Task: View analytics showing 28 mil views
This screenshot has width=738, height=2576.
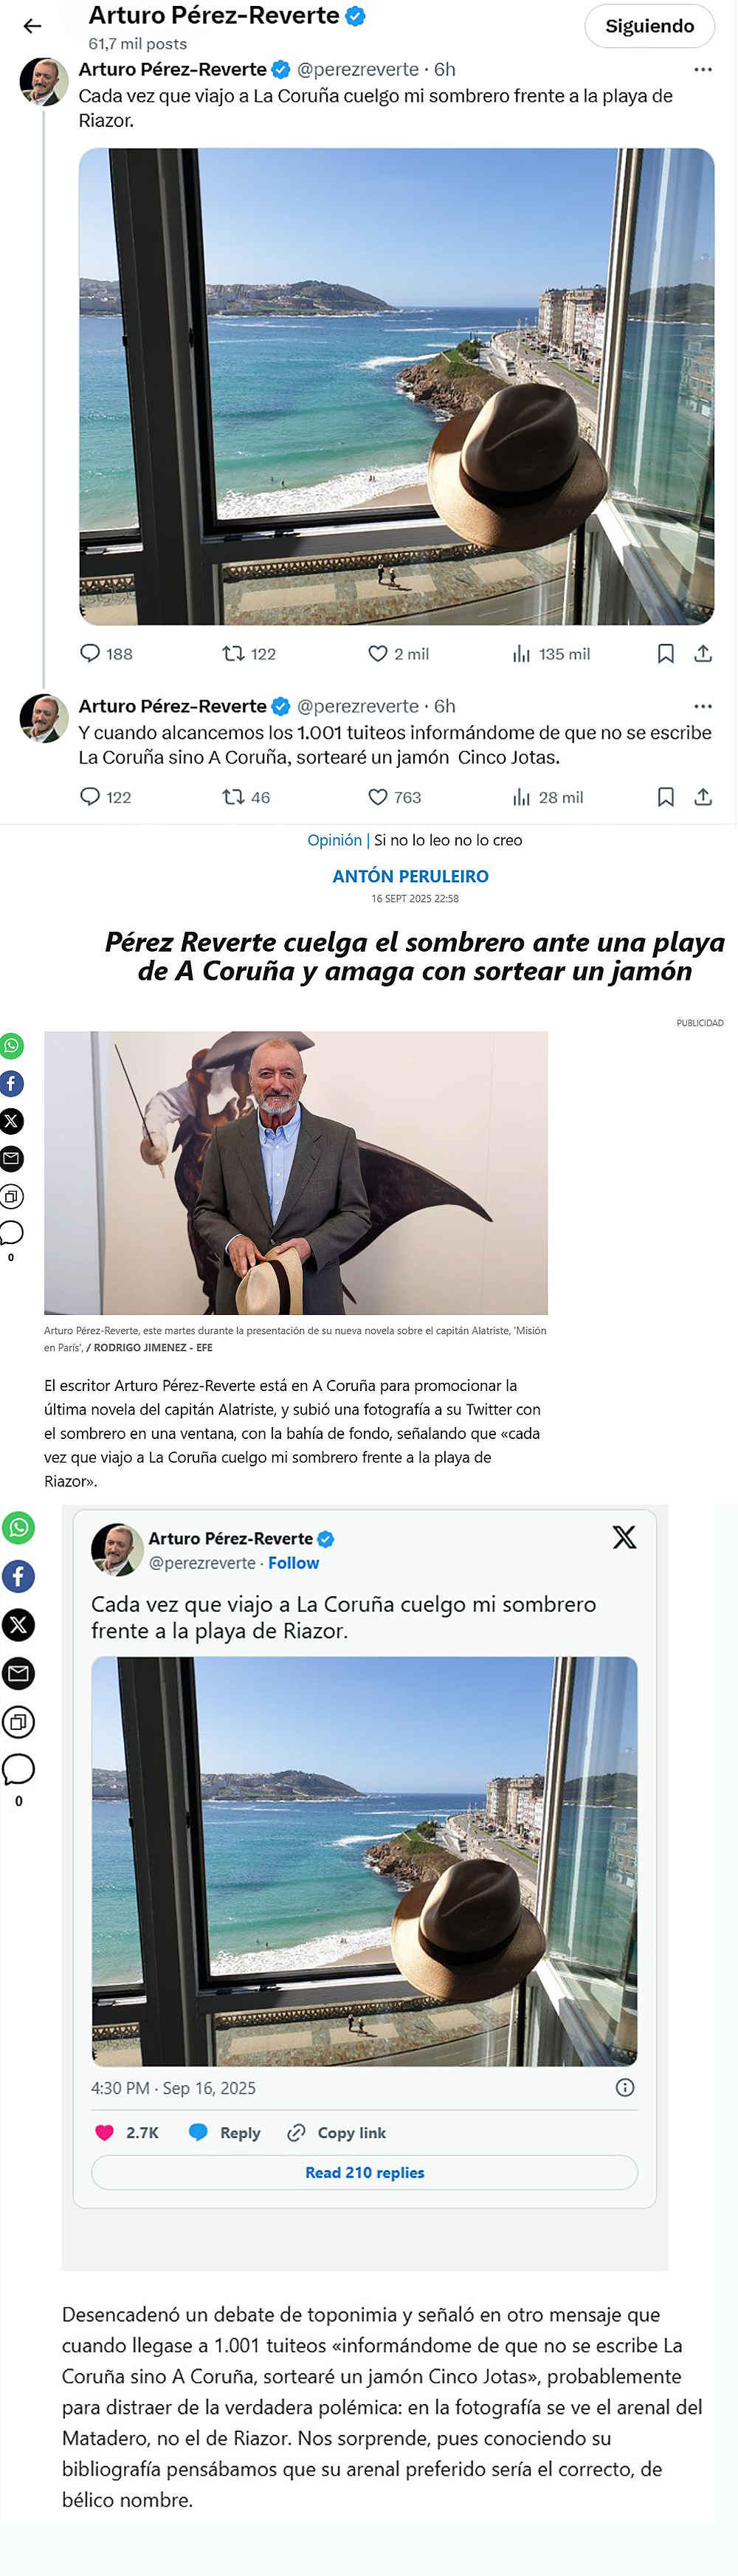Action: tap(548, 797)
